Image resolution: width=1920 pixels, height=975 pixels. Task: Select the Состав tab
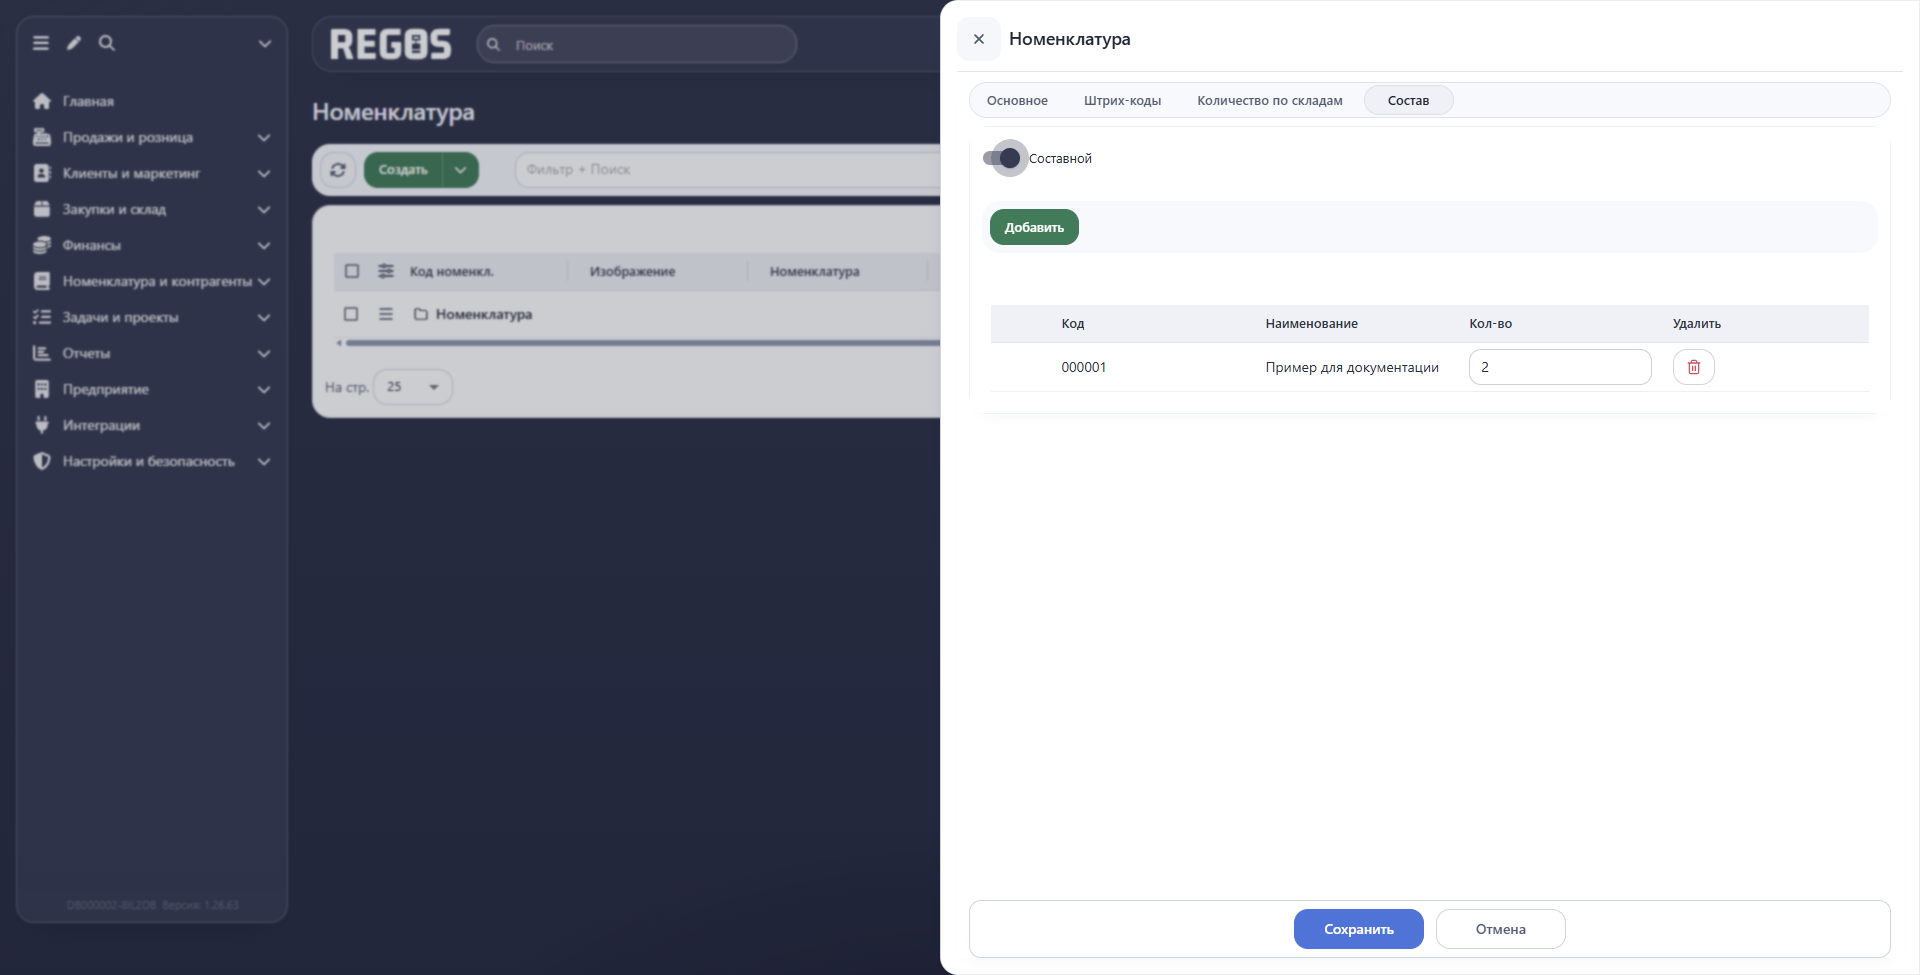1408,100
